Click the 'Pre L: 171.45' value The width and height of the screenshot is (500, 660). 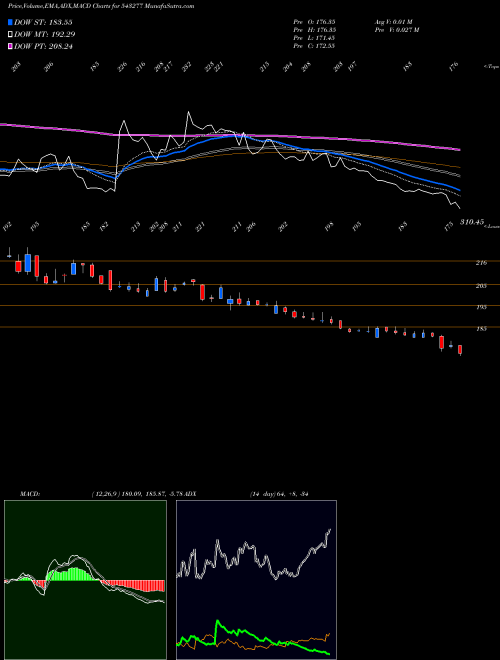[x=314, y=38]
